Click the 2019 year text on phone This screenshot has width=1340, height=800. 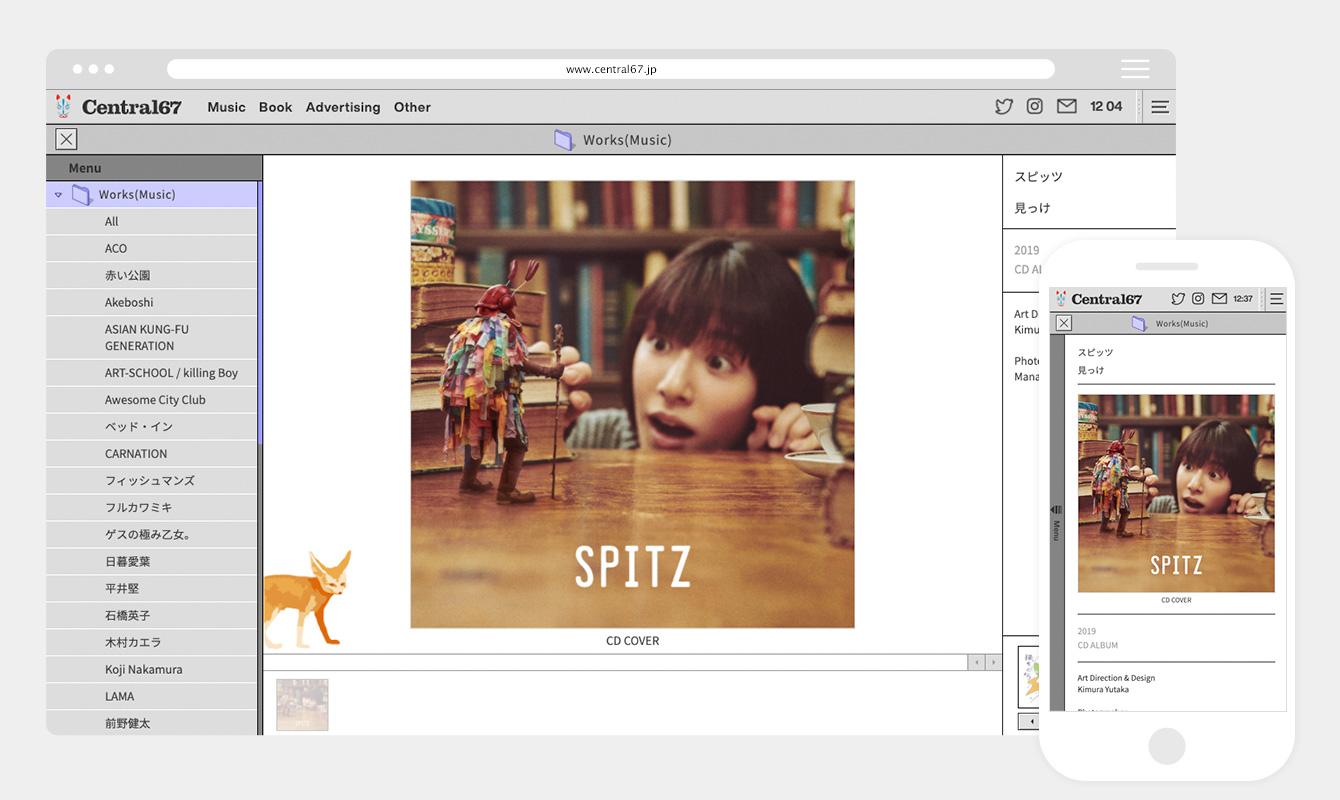point(1087,632)
